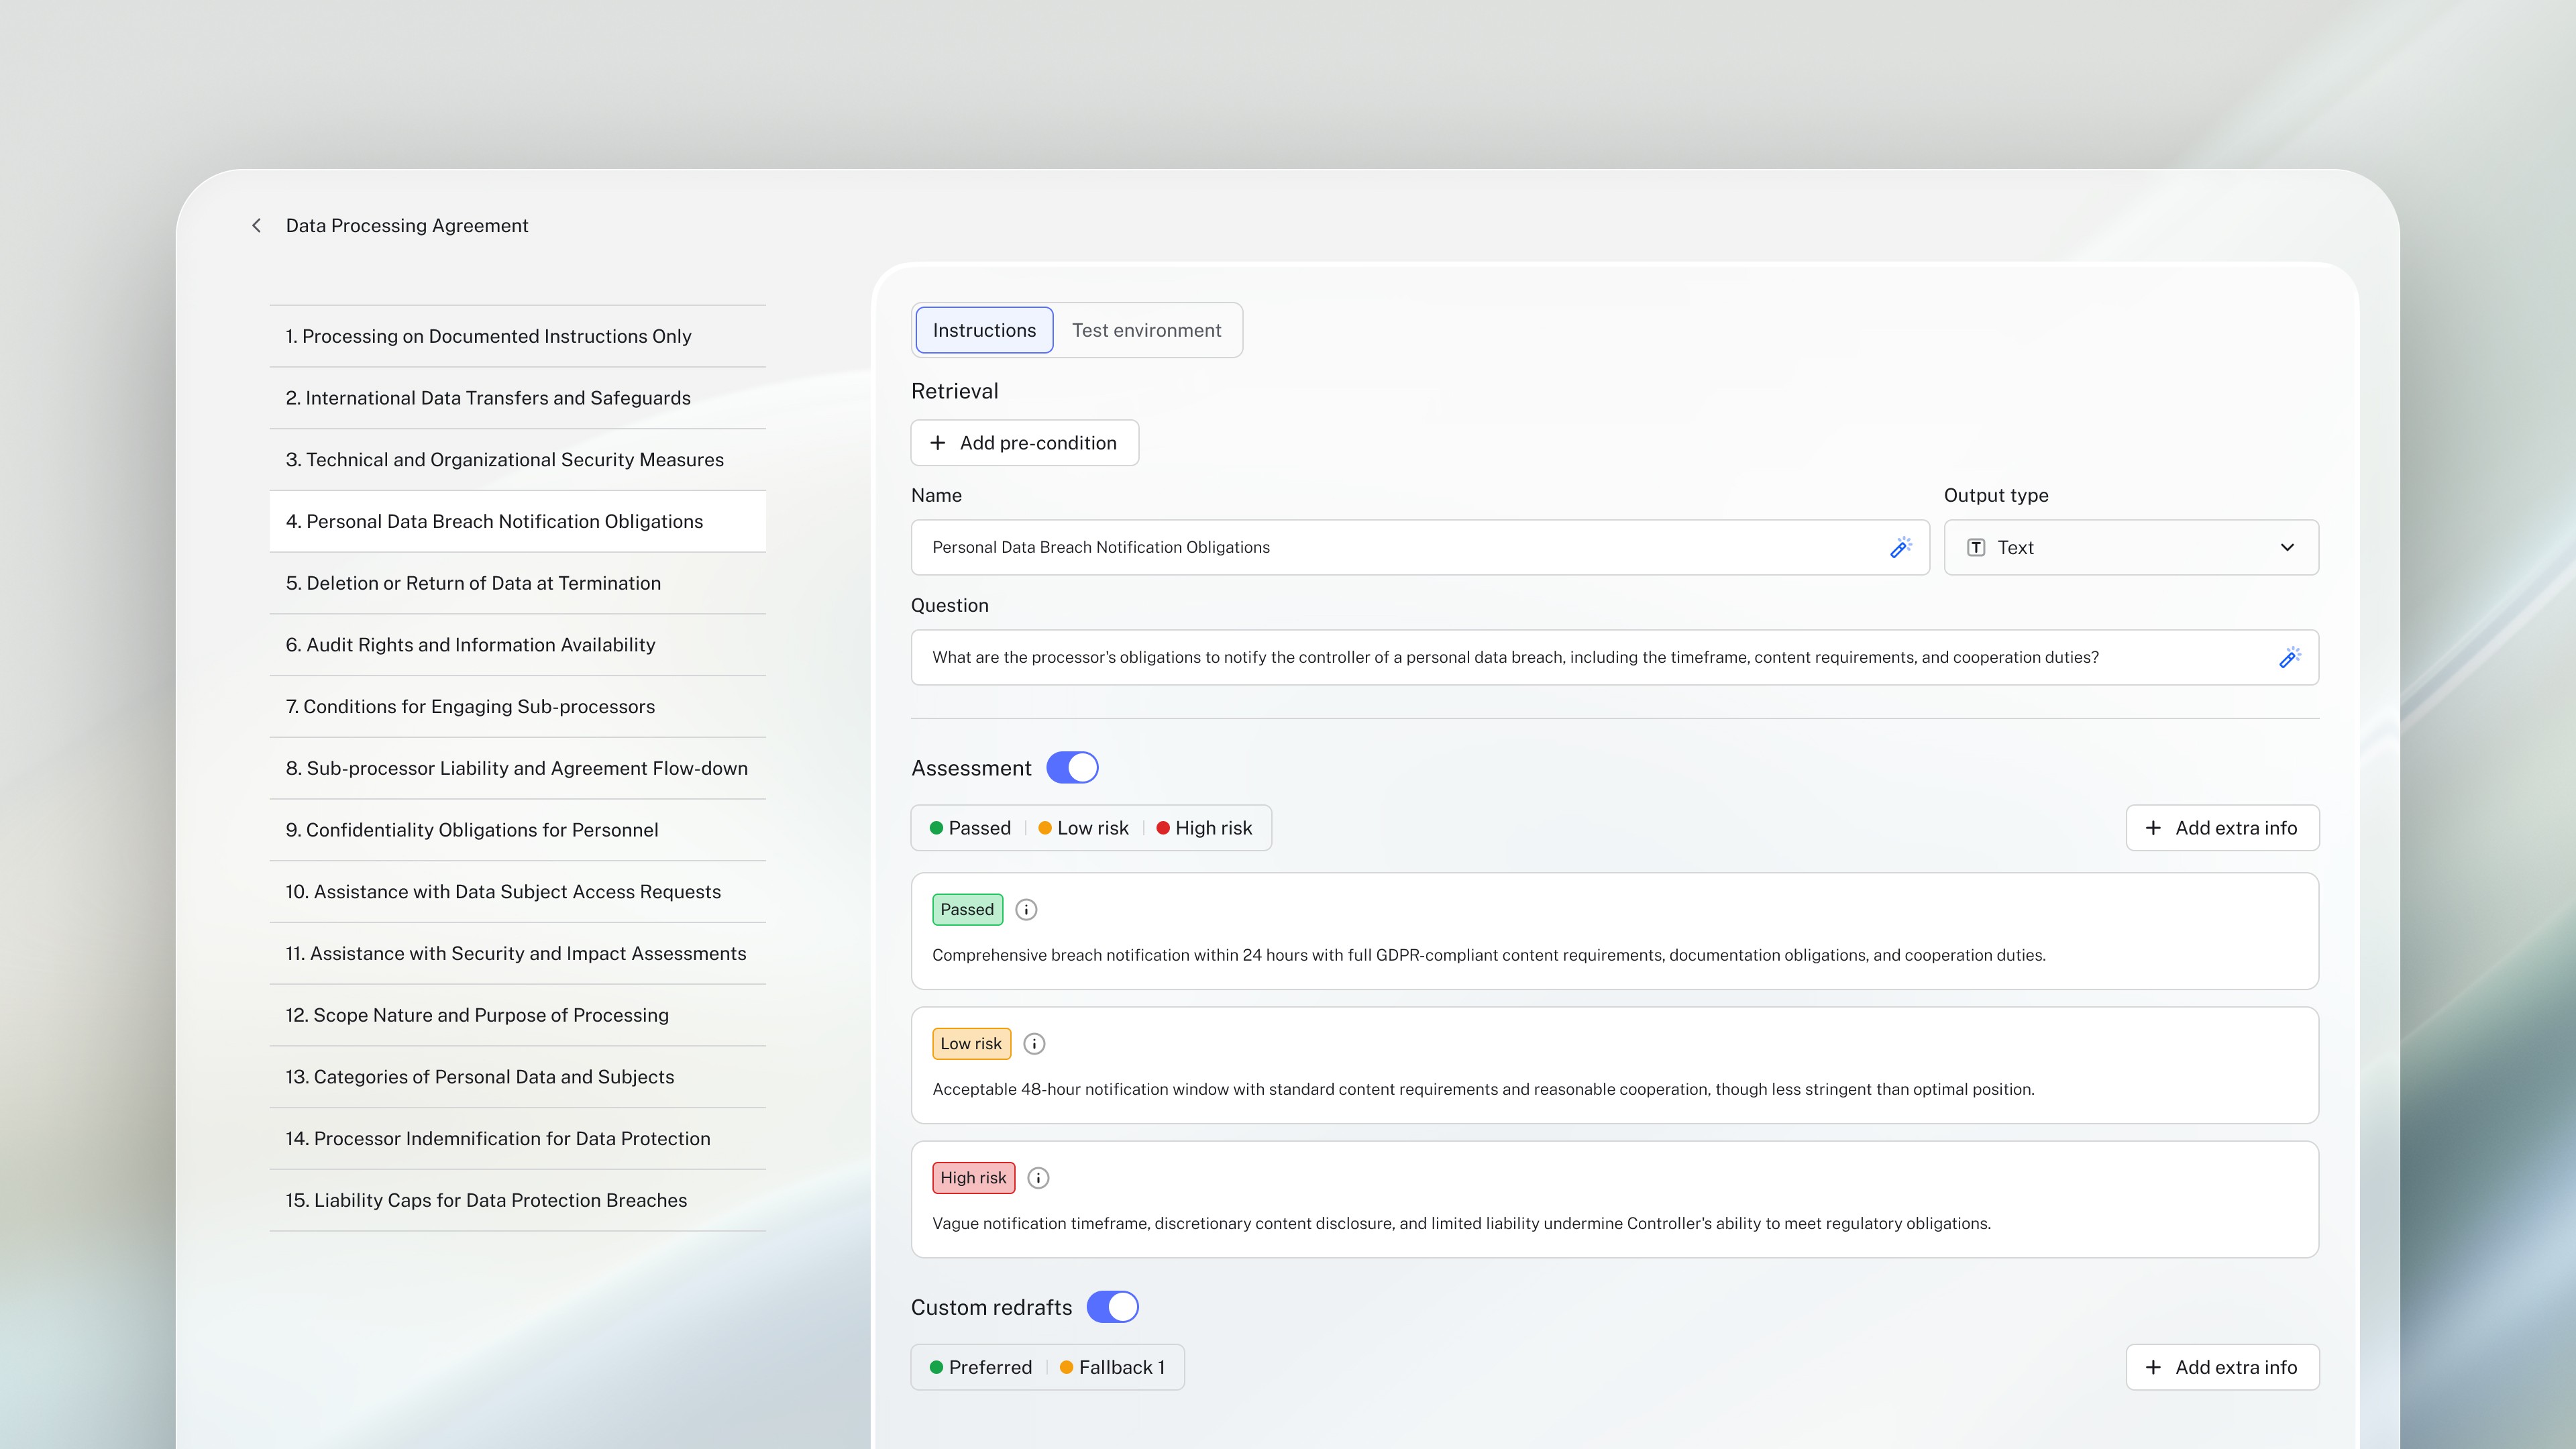The width and height of the screenshot is (2576, 1449).
Task: Select the Low risk assessment filter
Action: coord(1084,828)
